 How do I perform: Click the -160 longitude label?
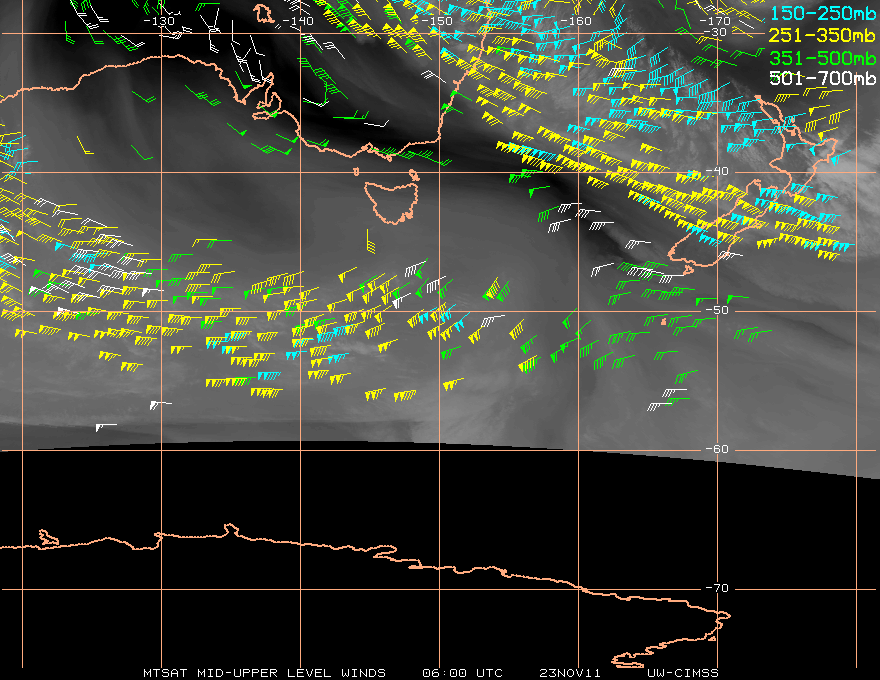pos(575,21)
